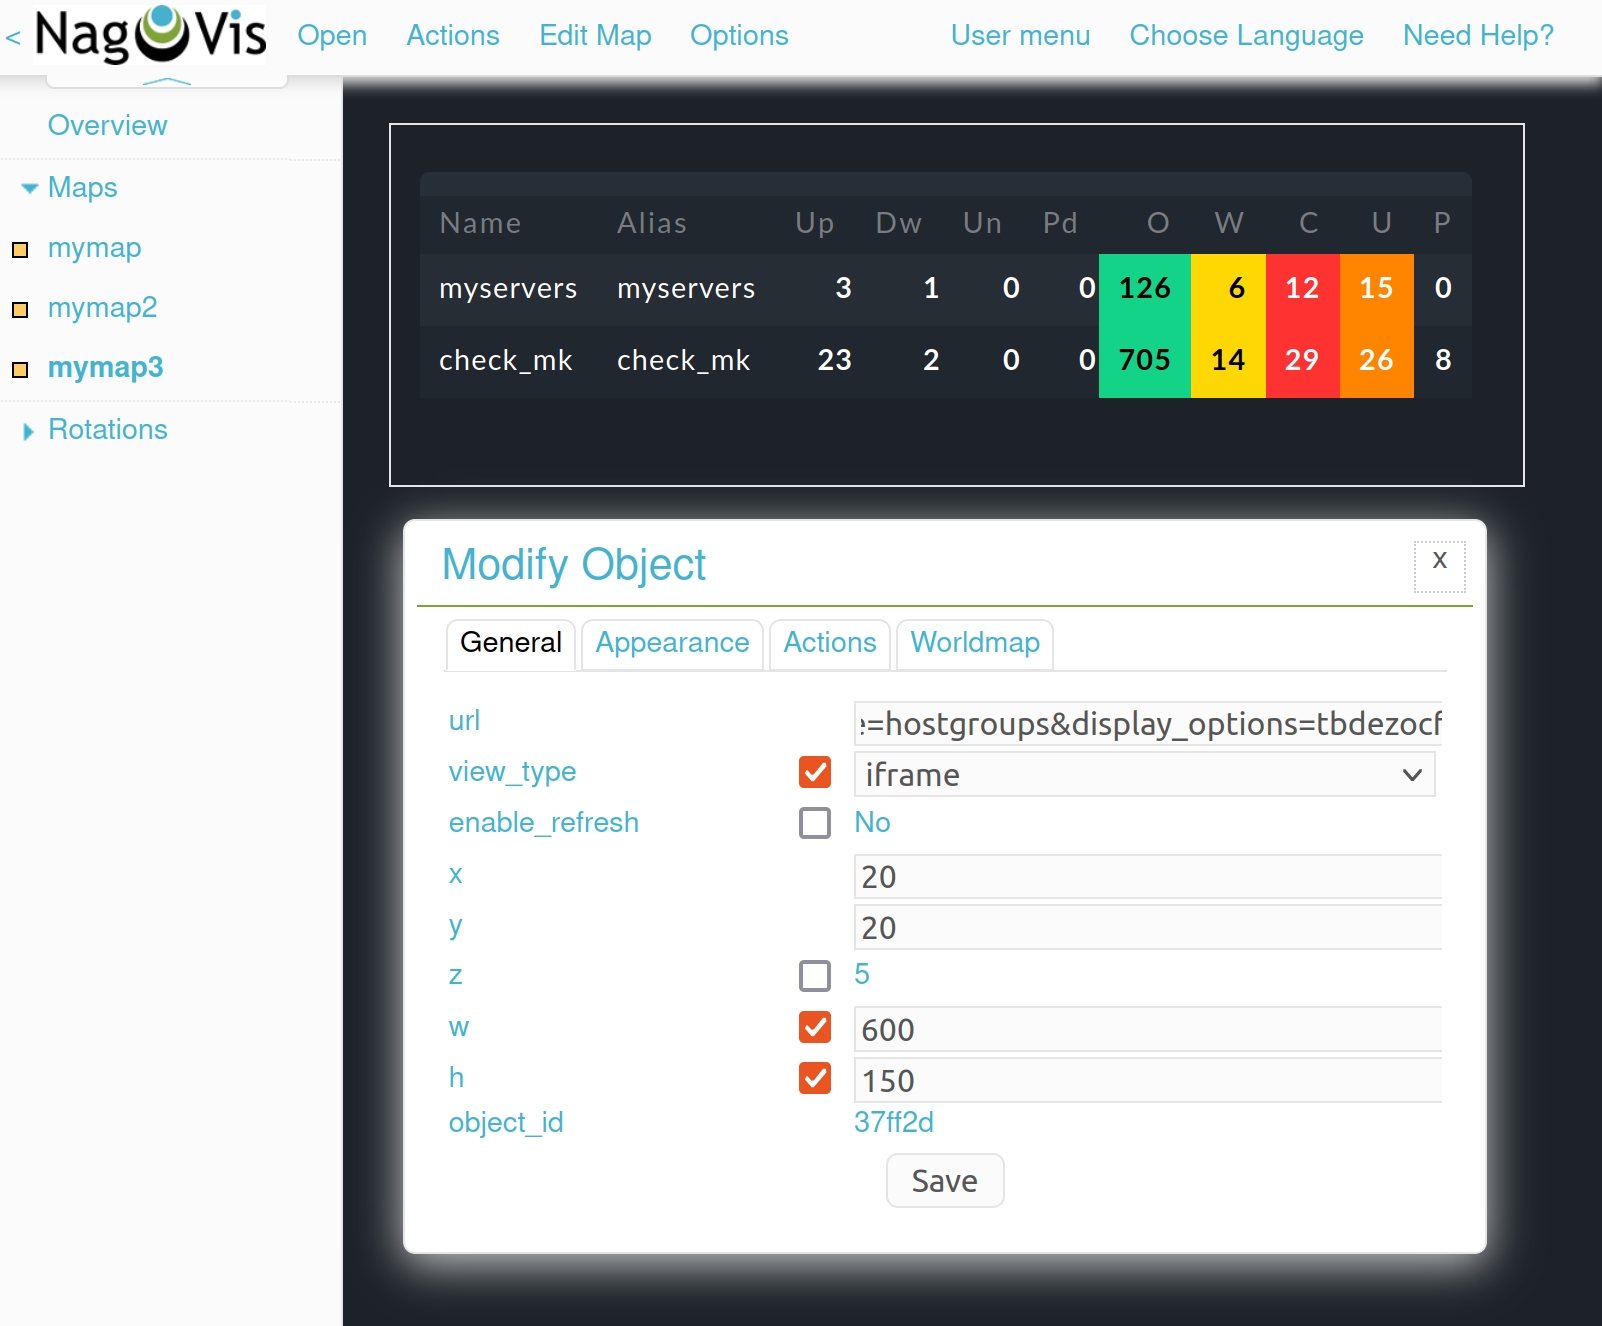This screenshot has width=1602, height=1326.
Task: Click red critical cell showing 29
Action: click(x=1303, y=362)
